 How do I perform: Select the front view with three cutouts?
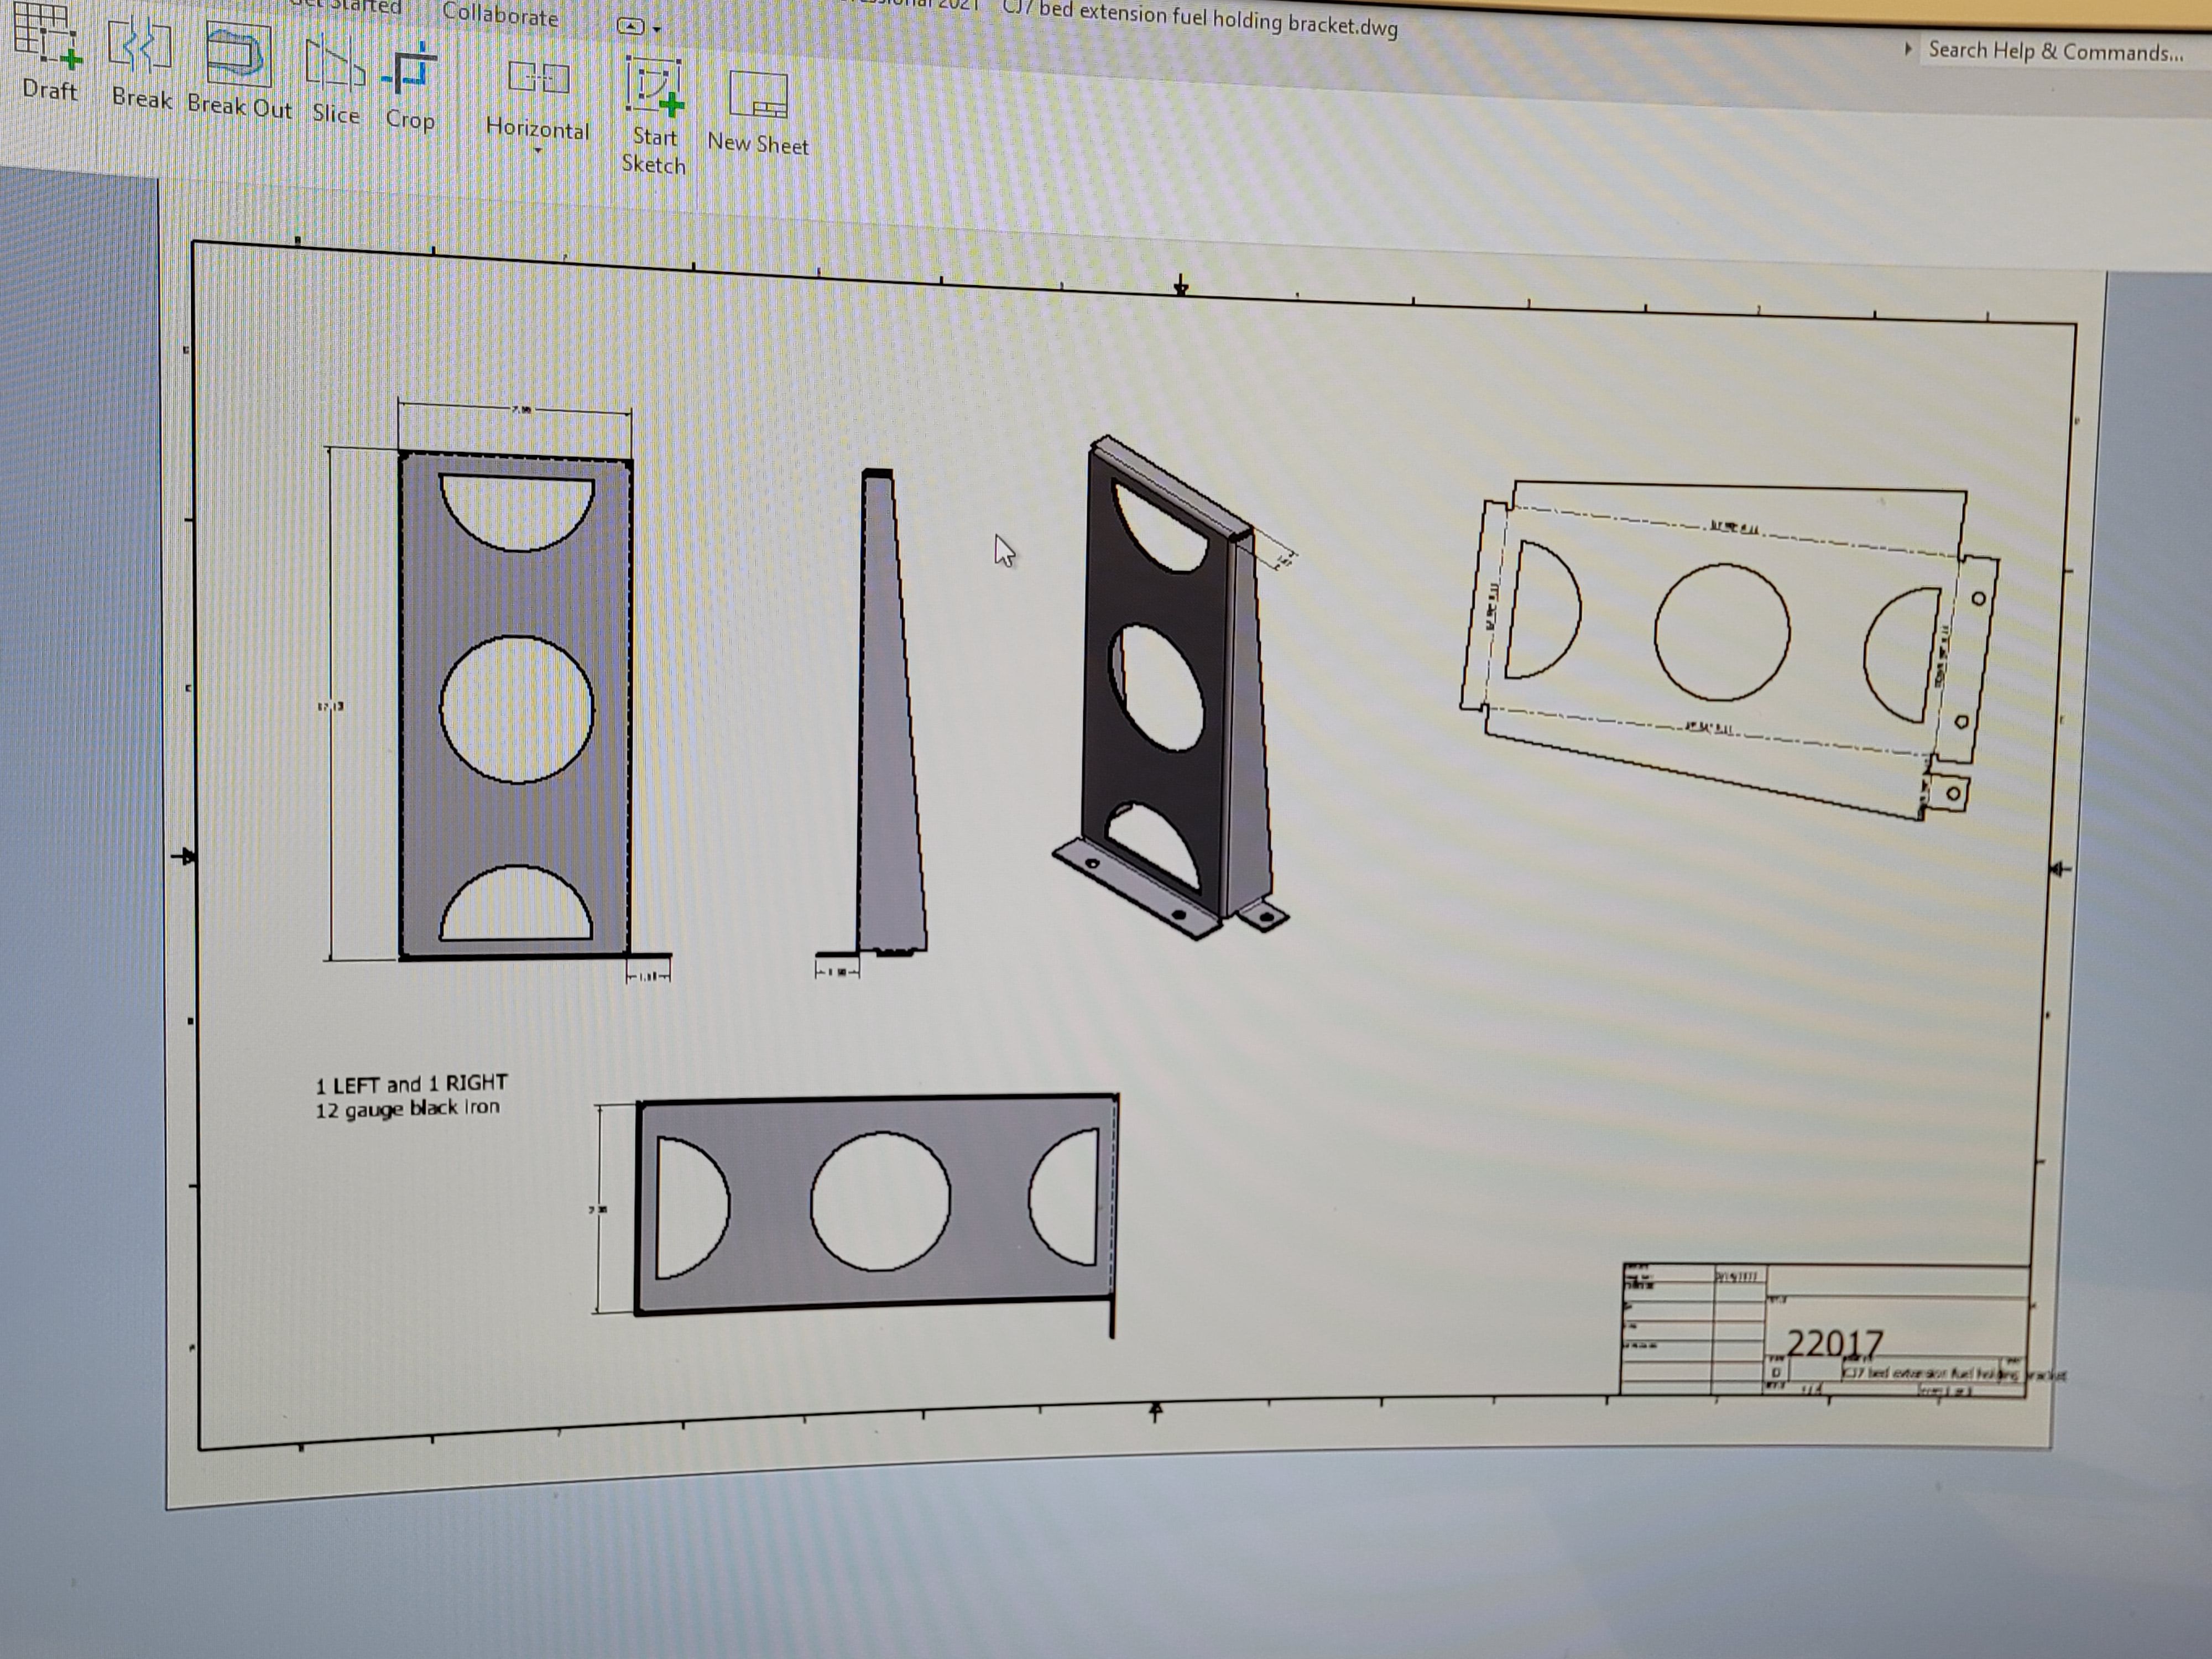[515, 707]
